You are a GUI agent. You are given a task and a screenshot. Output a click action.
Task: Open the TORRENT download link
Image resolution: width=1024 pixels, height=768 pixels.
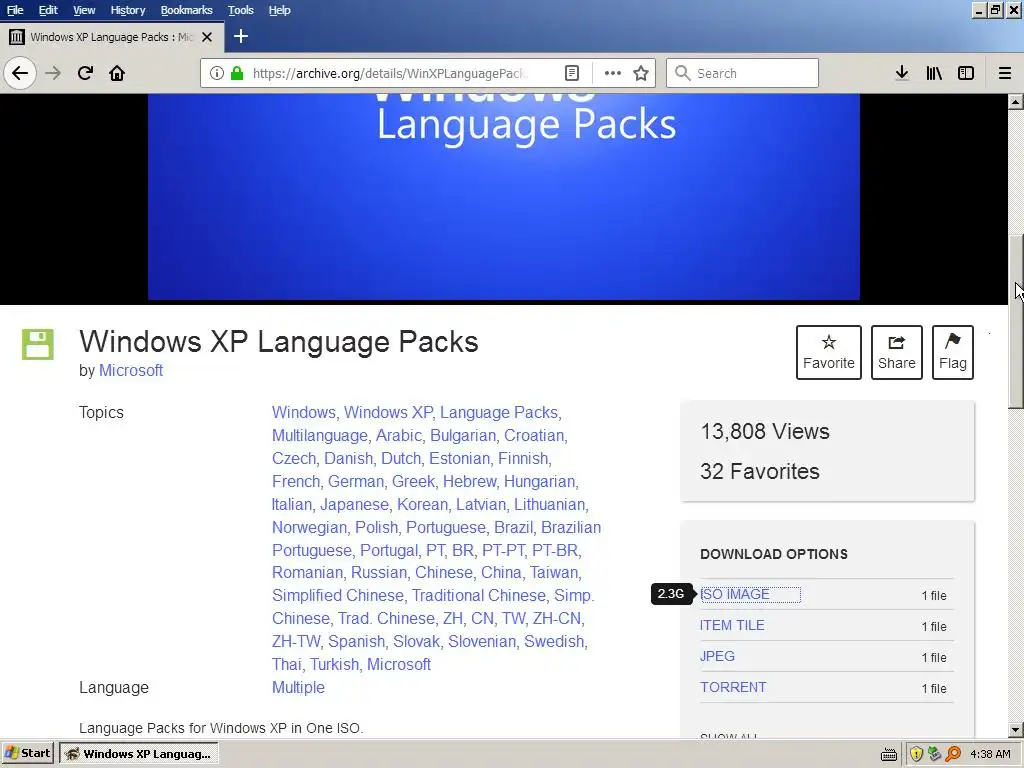733,687
